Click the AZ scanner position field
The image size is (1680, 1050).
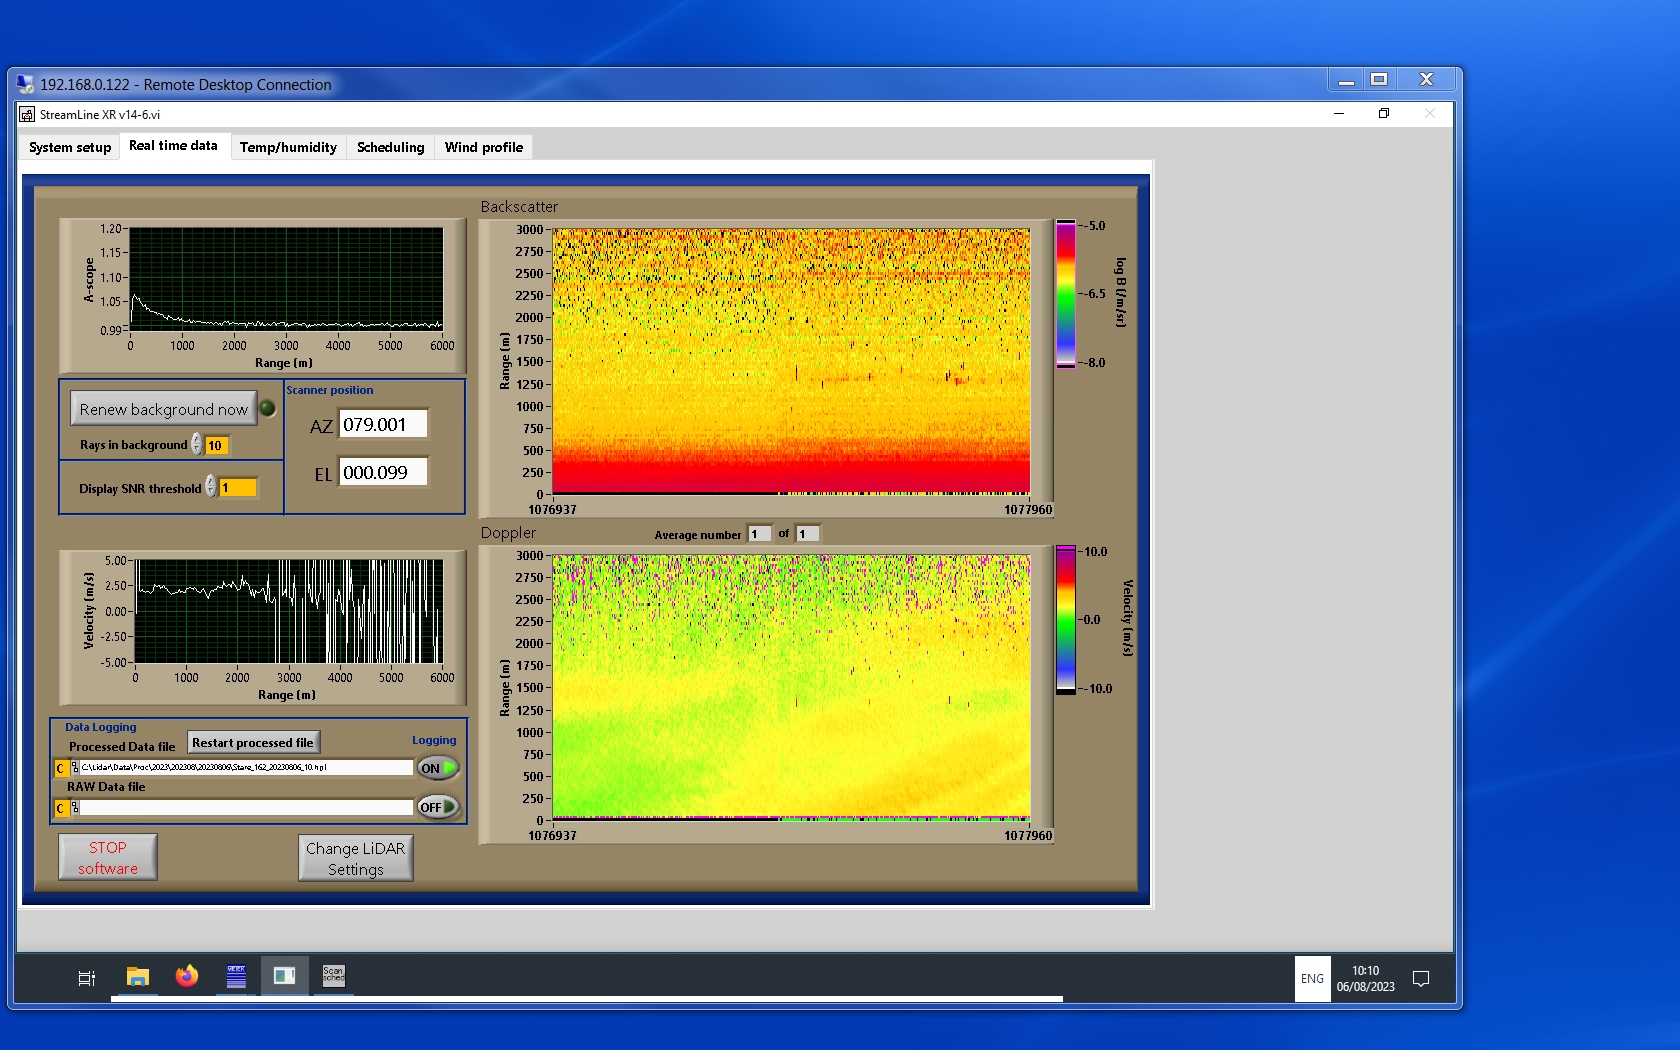pos(383,424)
